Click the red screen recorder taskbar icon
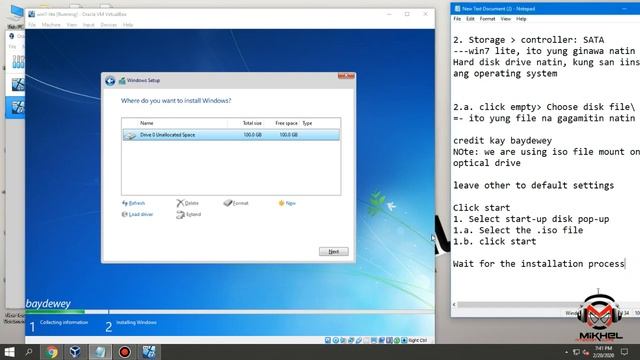This screenshot has height=360, width=640. click(x=124, y=352)
